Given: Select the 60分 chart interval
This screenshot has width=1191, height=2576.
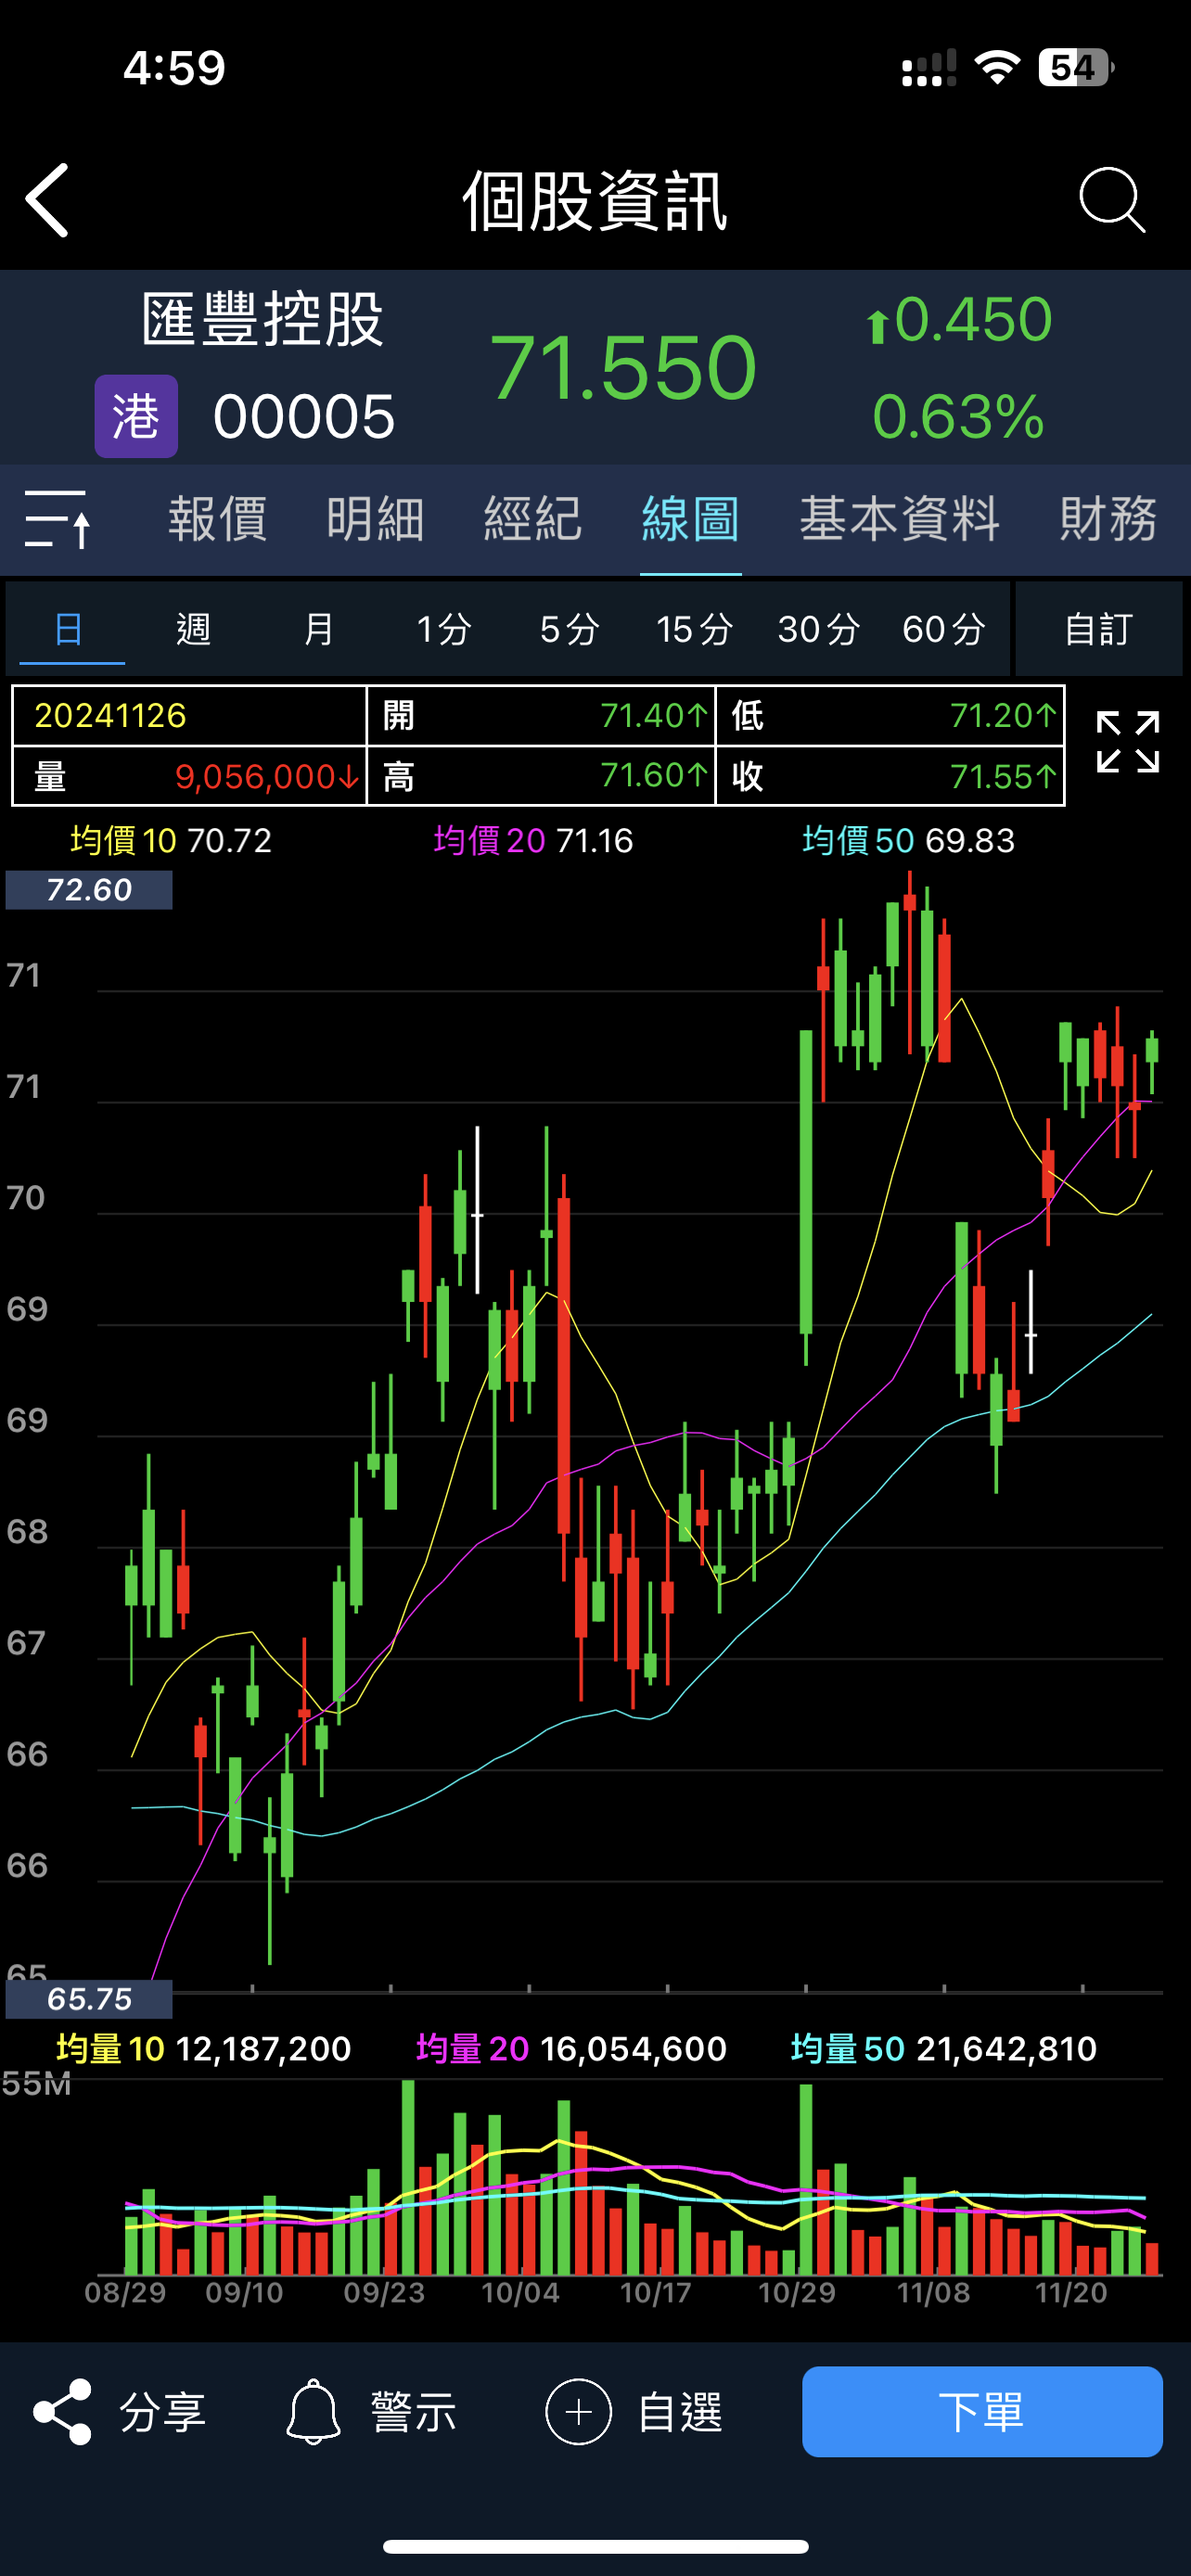Looking at the screenshot, I should click(944, 629).
